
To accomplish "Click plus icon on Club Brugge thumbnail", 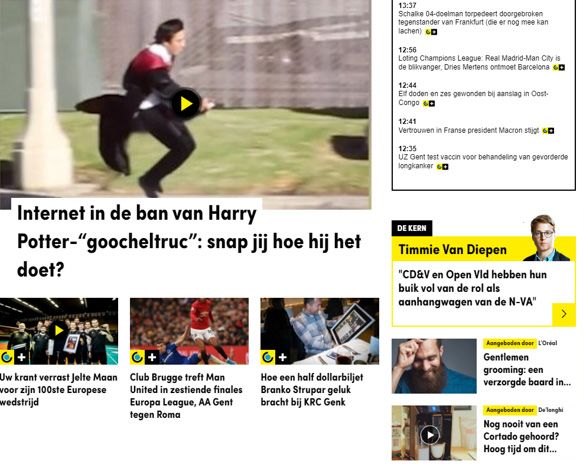I will [152, 357].
